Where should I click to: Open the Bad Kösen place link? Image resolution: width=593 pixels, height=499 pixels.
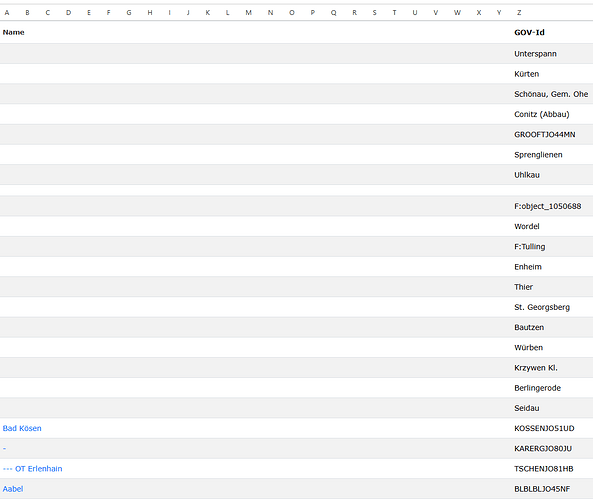[22, 428]
